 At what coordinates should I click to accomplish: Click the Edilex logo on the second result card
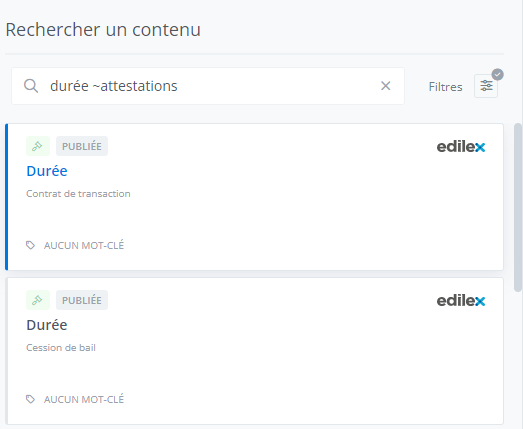tap(461, 301)
